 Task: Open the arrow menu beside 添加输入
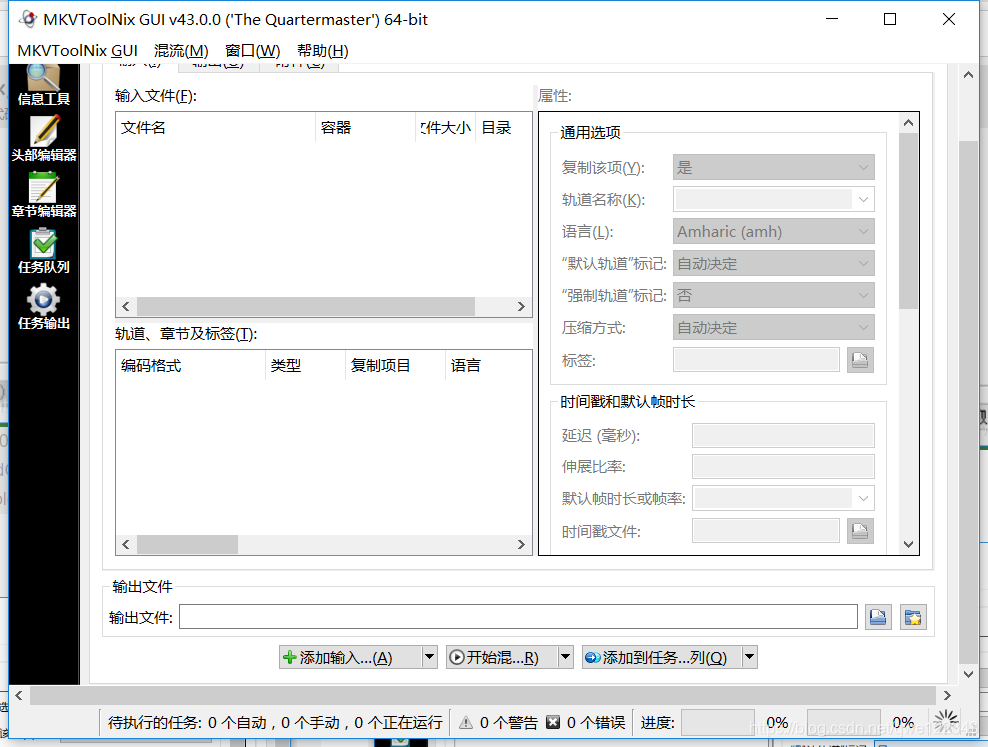pos(430,657)
